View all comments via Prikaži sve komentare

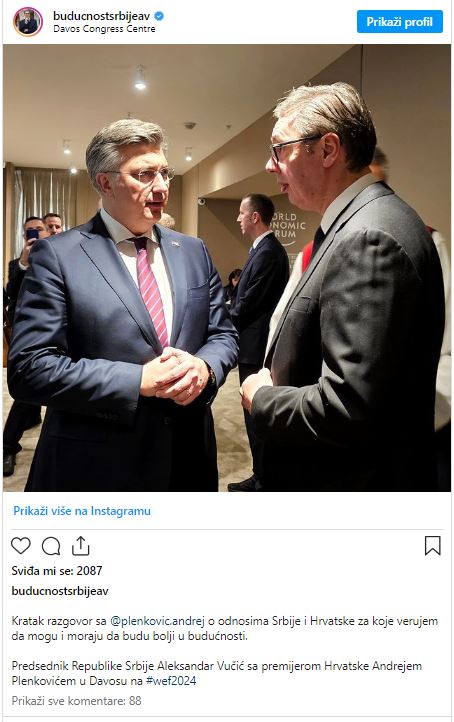click(76, 701)
